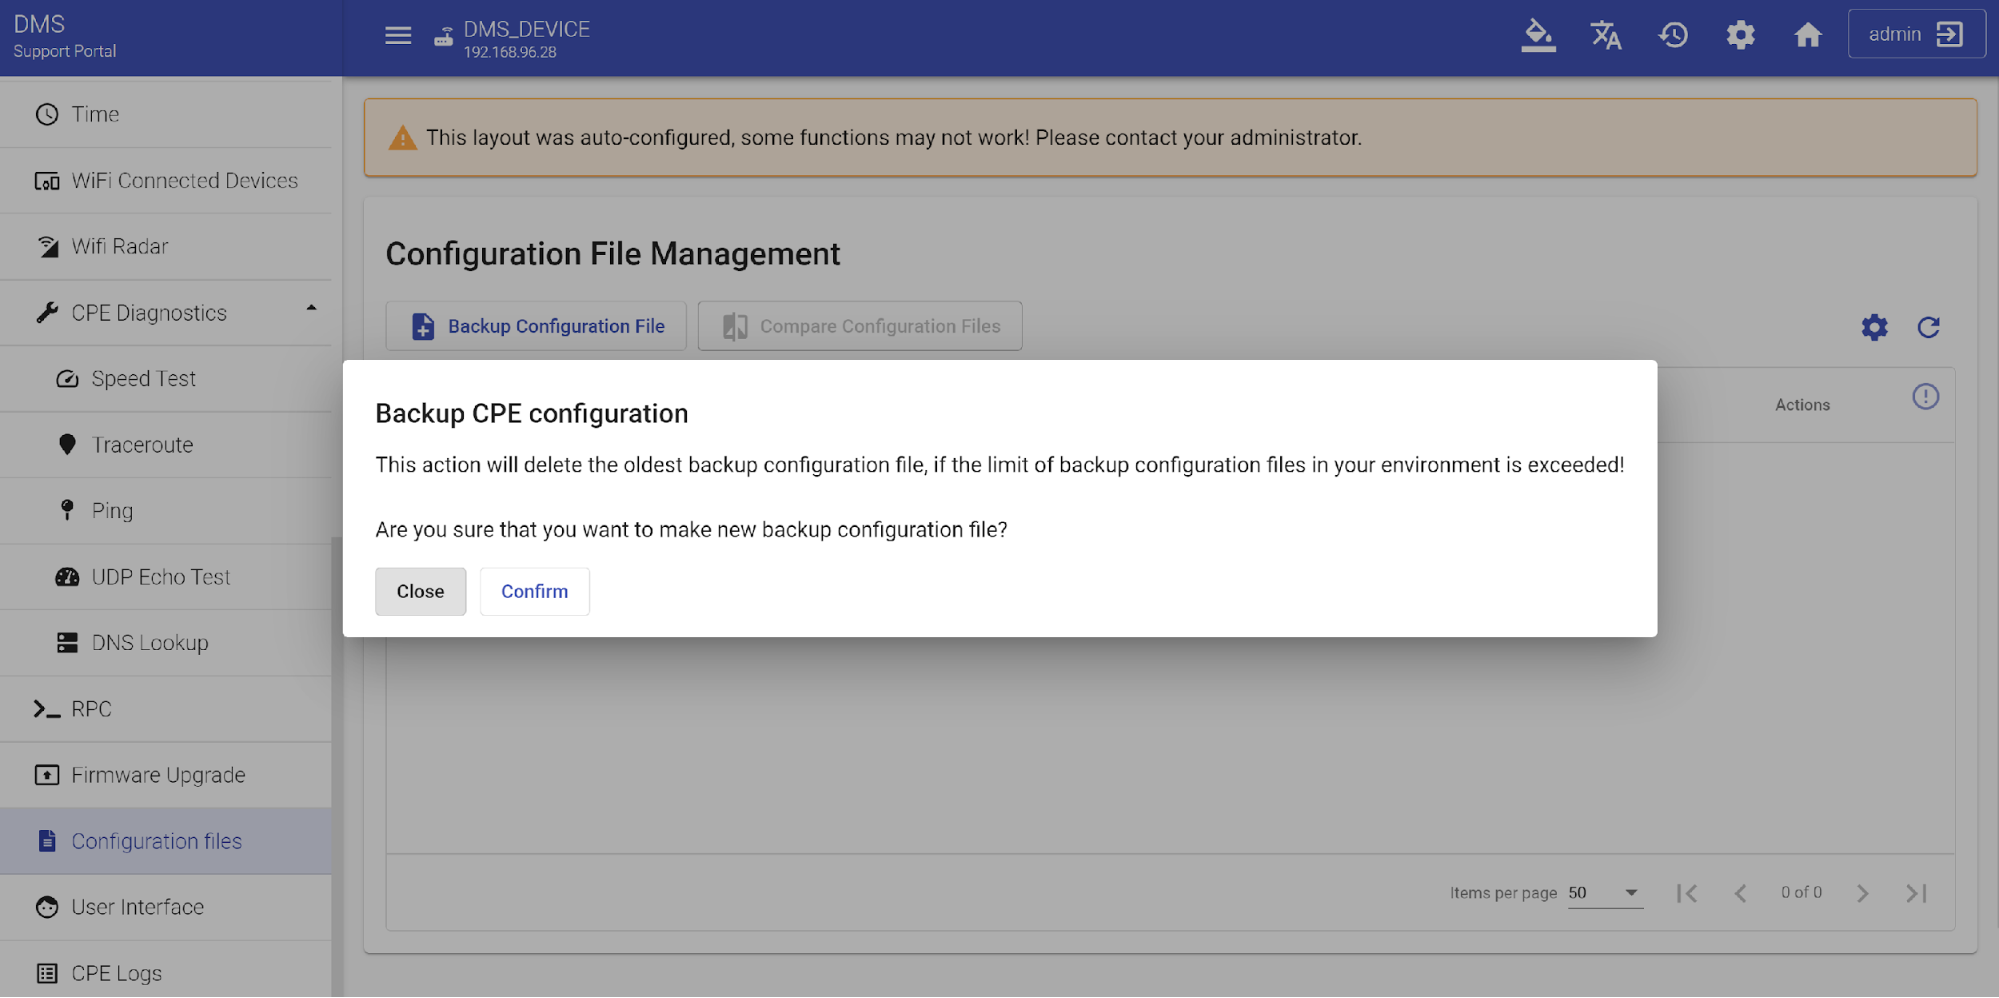
Task: Open settings gear in top bar
Action: [1740, 36]
